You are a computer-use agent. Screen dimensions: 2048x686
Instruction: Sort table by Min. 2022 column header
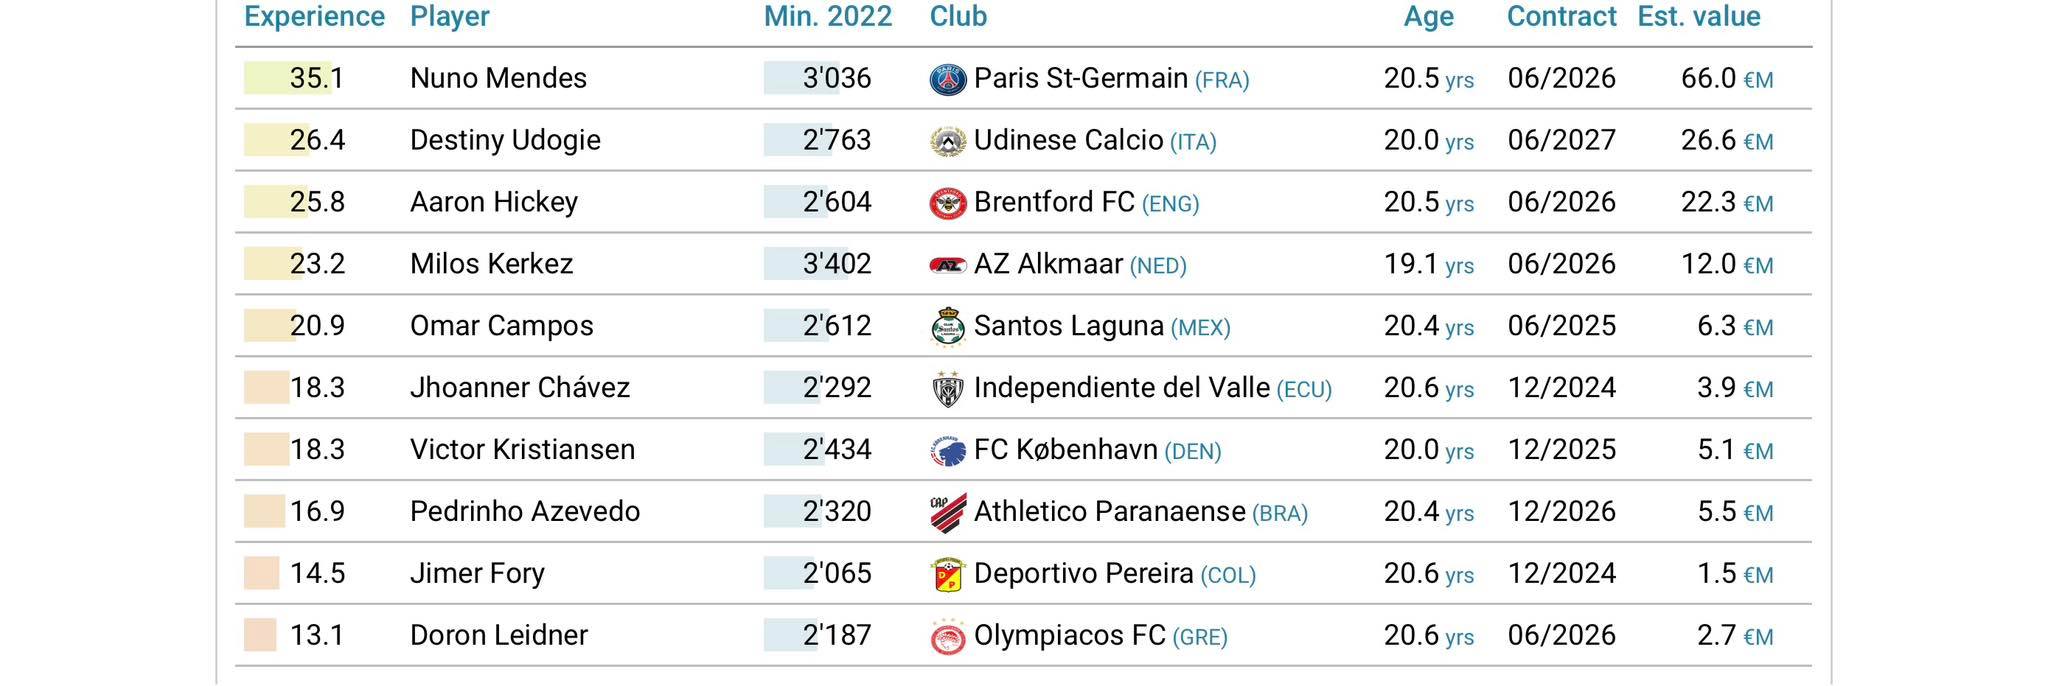click(828, 17)
